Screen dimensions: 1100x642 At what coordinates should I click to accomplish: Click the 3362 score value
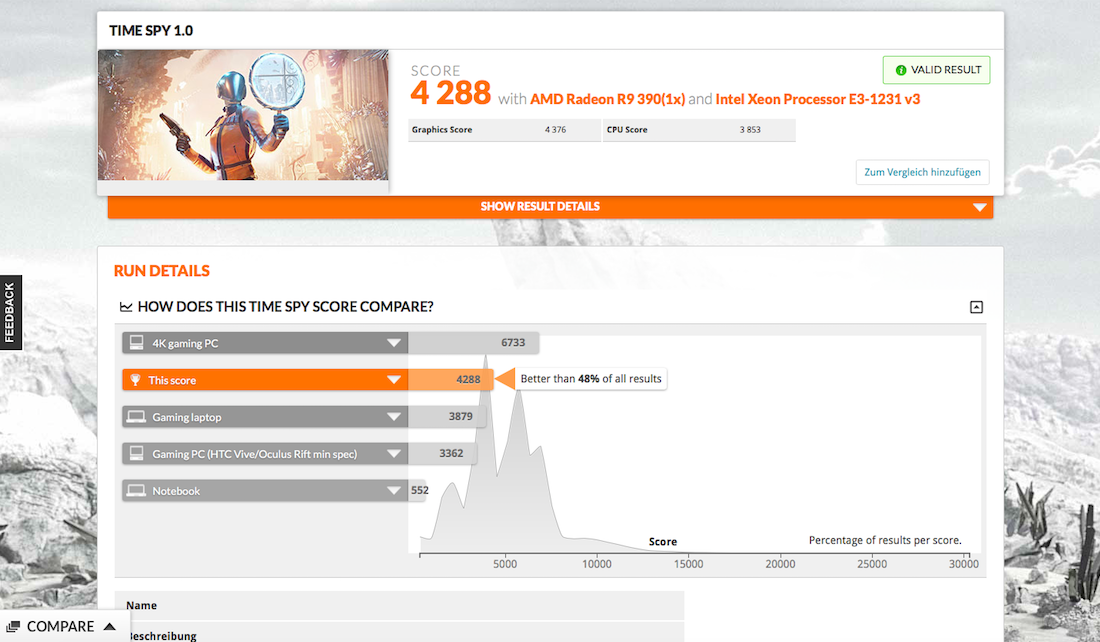pyautogui.click(x=451, y=453)
